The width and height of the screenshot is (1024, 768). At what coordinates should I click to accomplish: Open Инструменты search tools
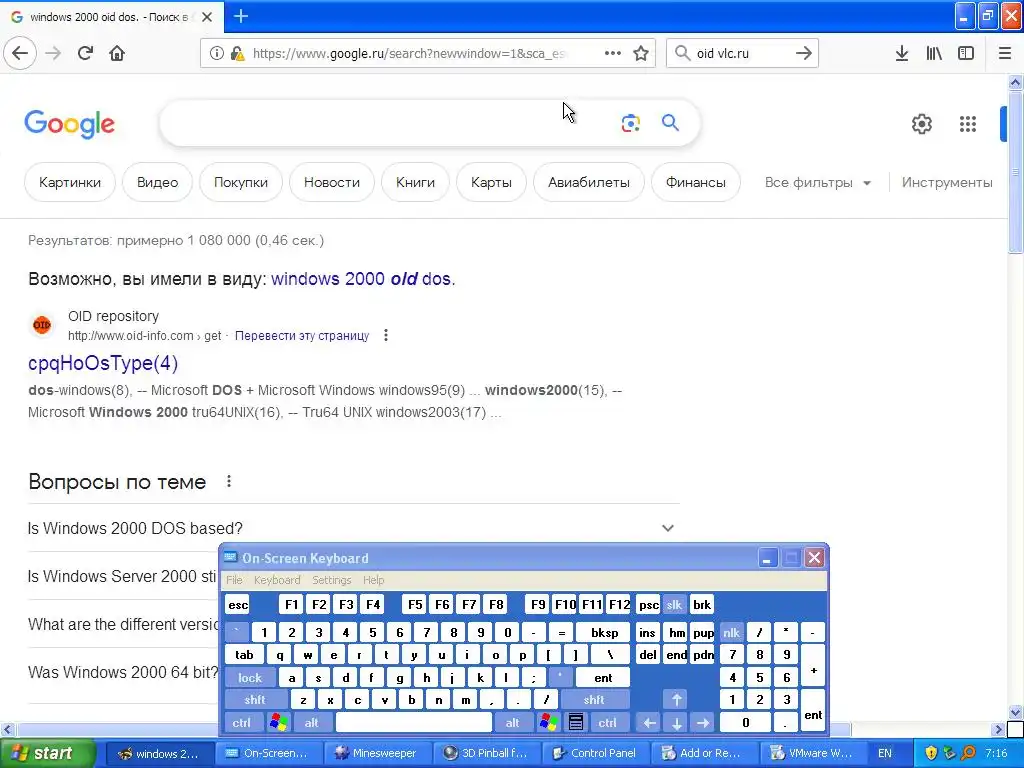click(947, 183)
